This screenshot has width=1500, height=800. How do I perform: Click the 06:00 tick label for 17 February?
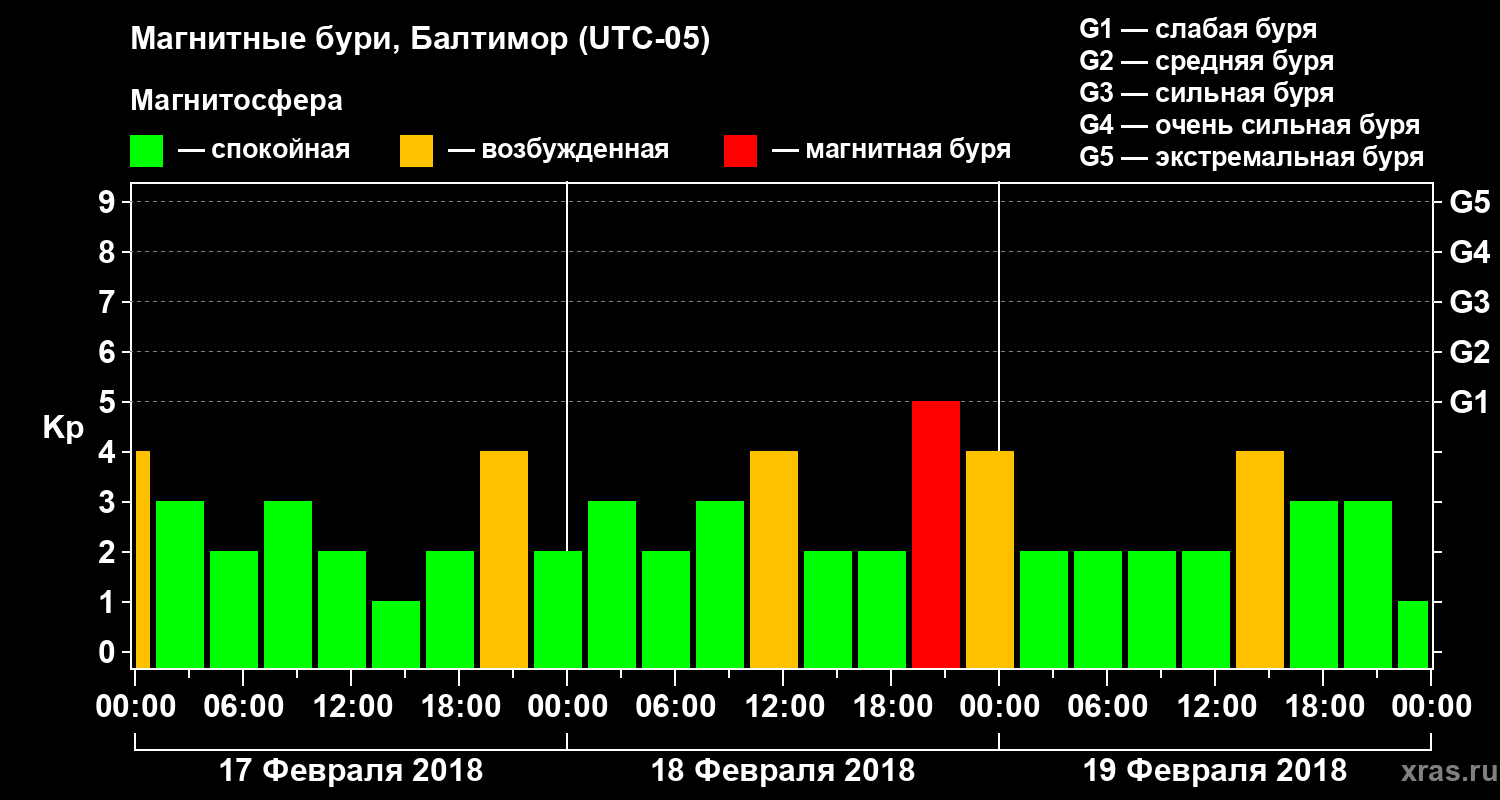pyautogui.click(x=243, y=706)
